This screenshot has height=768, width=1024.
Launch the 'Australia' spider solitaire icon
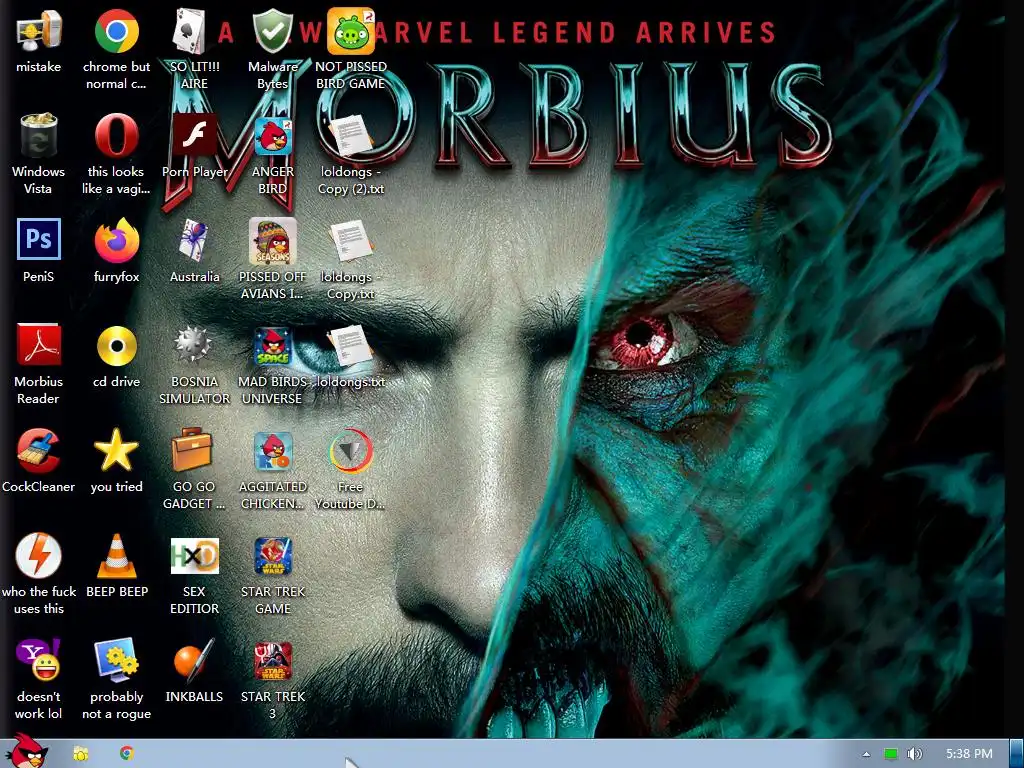pyautogui.click(x=194, y=240)
